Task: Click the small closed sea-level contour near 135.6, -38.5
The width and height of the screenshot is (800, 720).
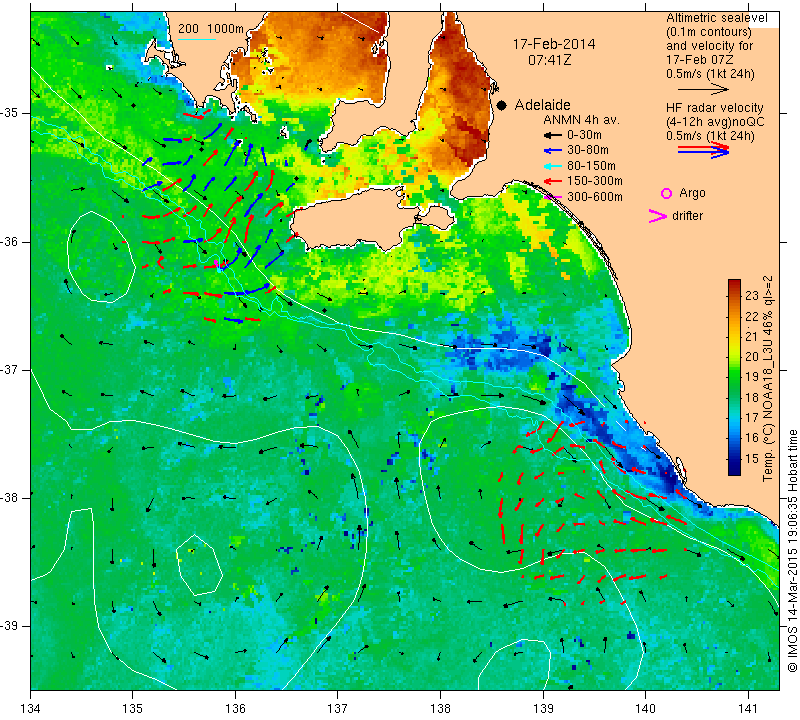Action: [199, 565]
